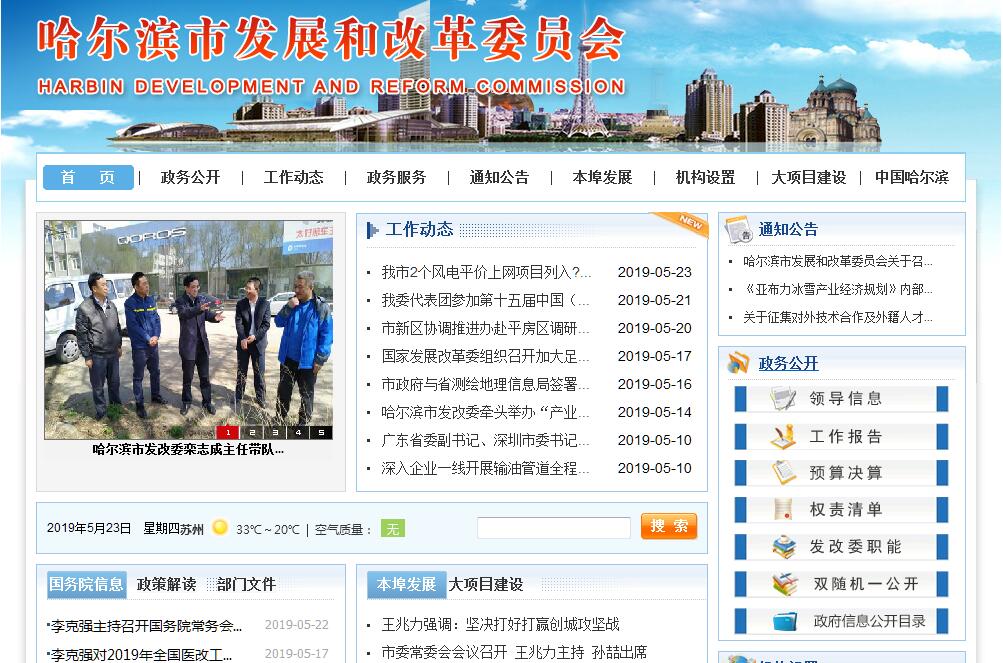Show slide 1 in the carousel
Screen dimensions: 1003x663
[228, 433]
